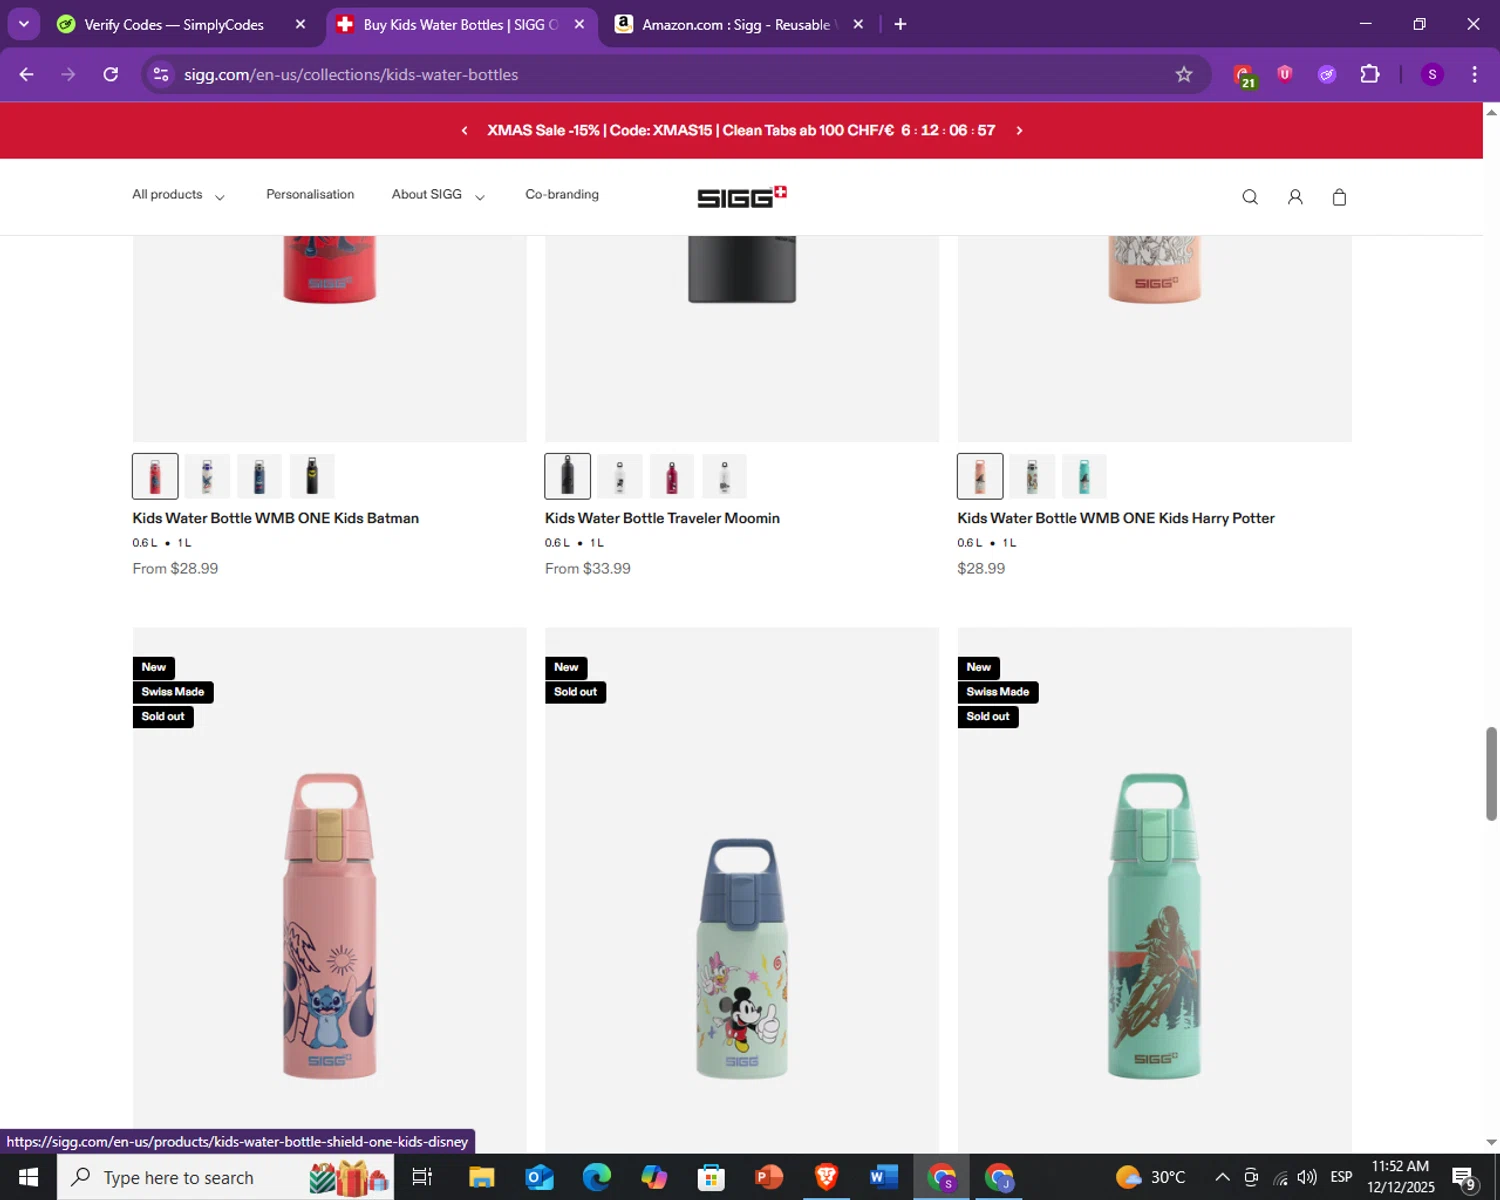1500x1200 pixels.
Task: Show next announcement in red banner
Action: [x=1019, y=131]
